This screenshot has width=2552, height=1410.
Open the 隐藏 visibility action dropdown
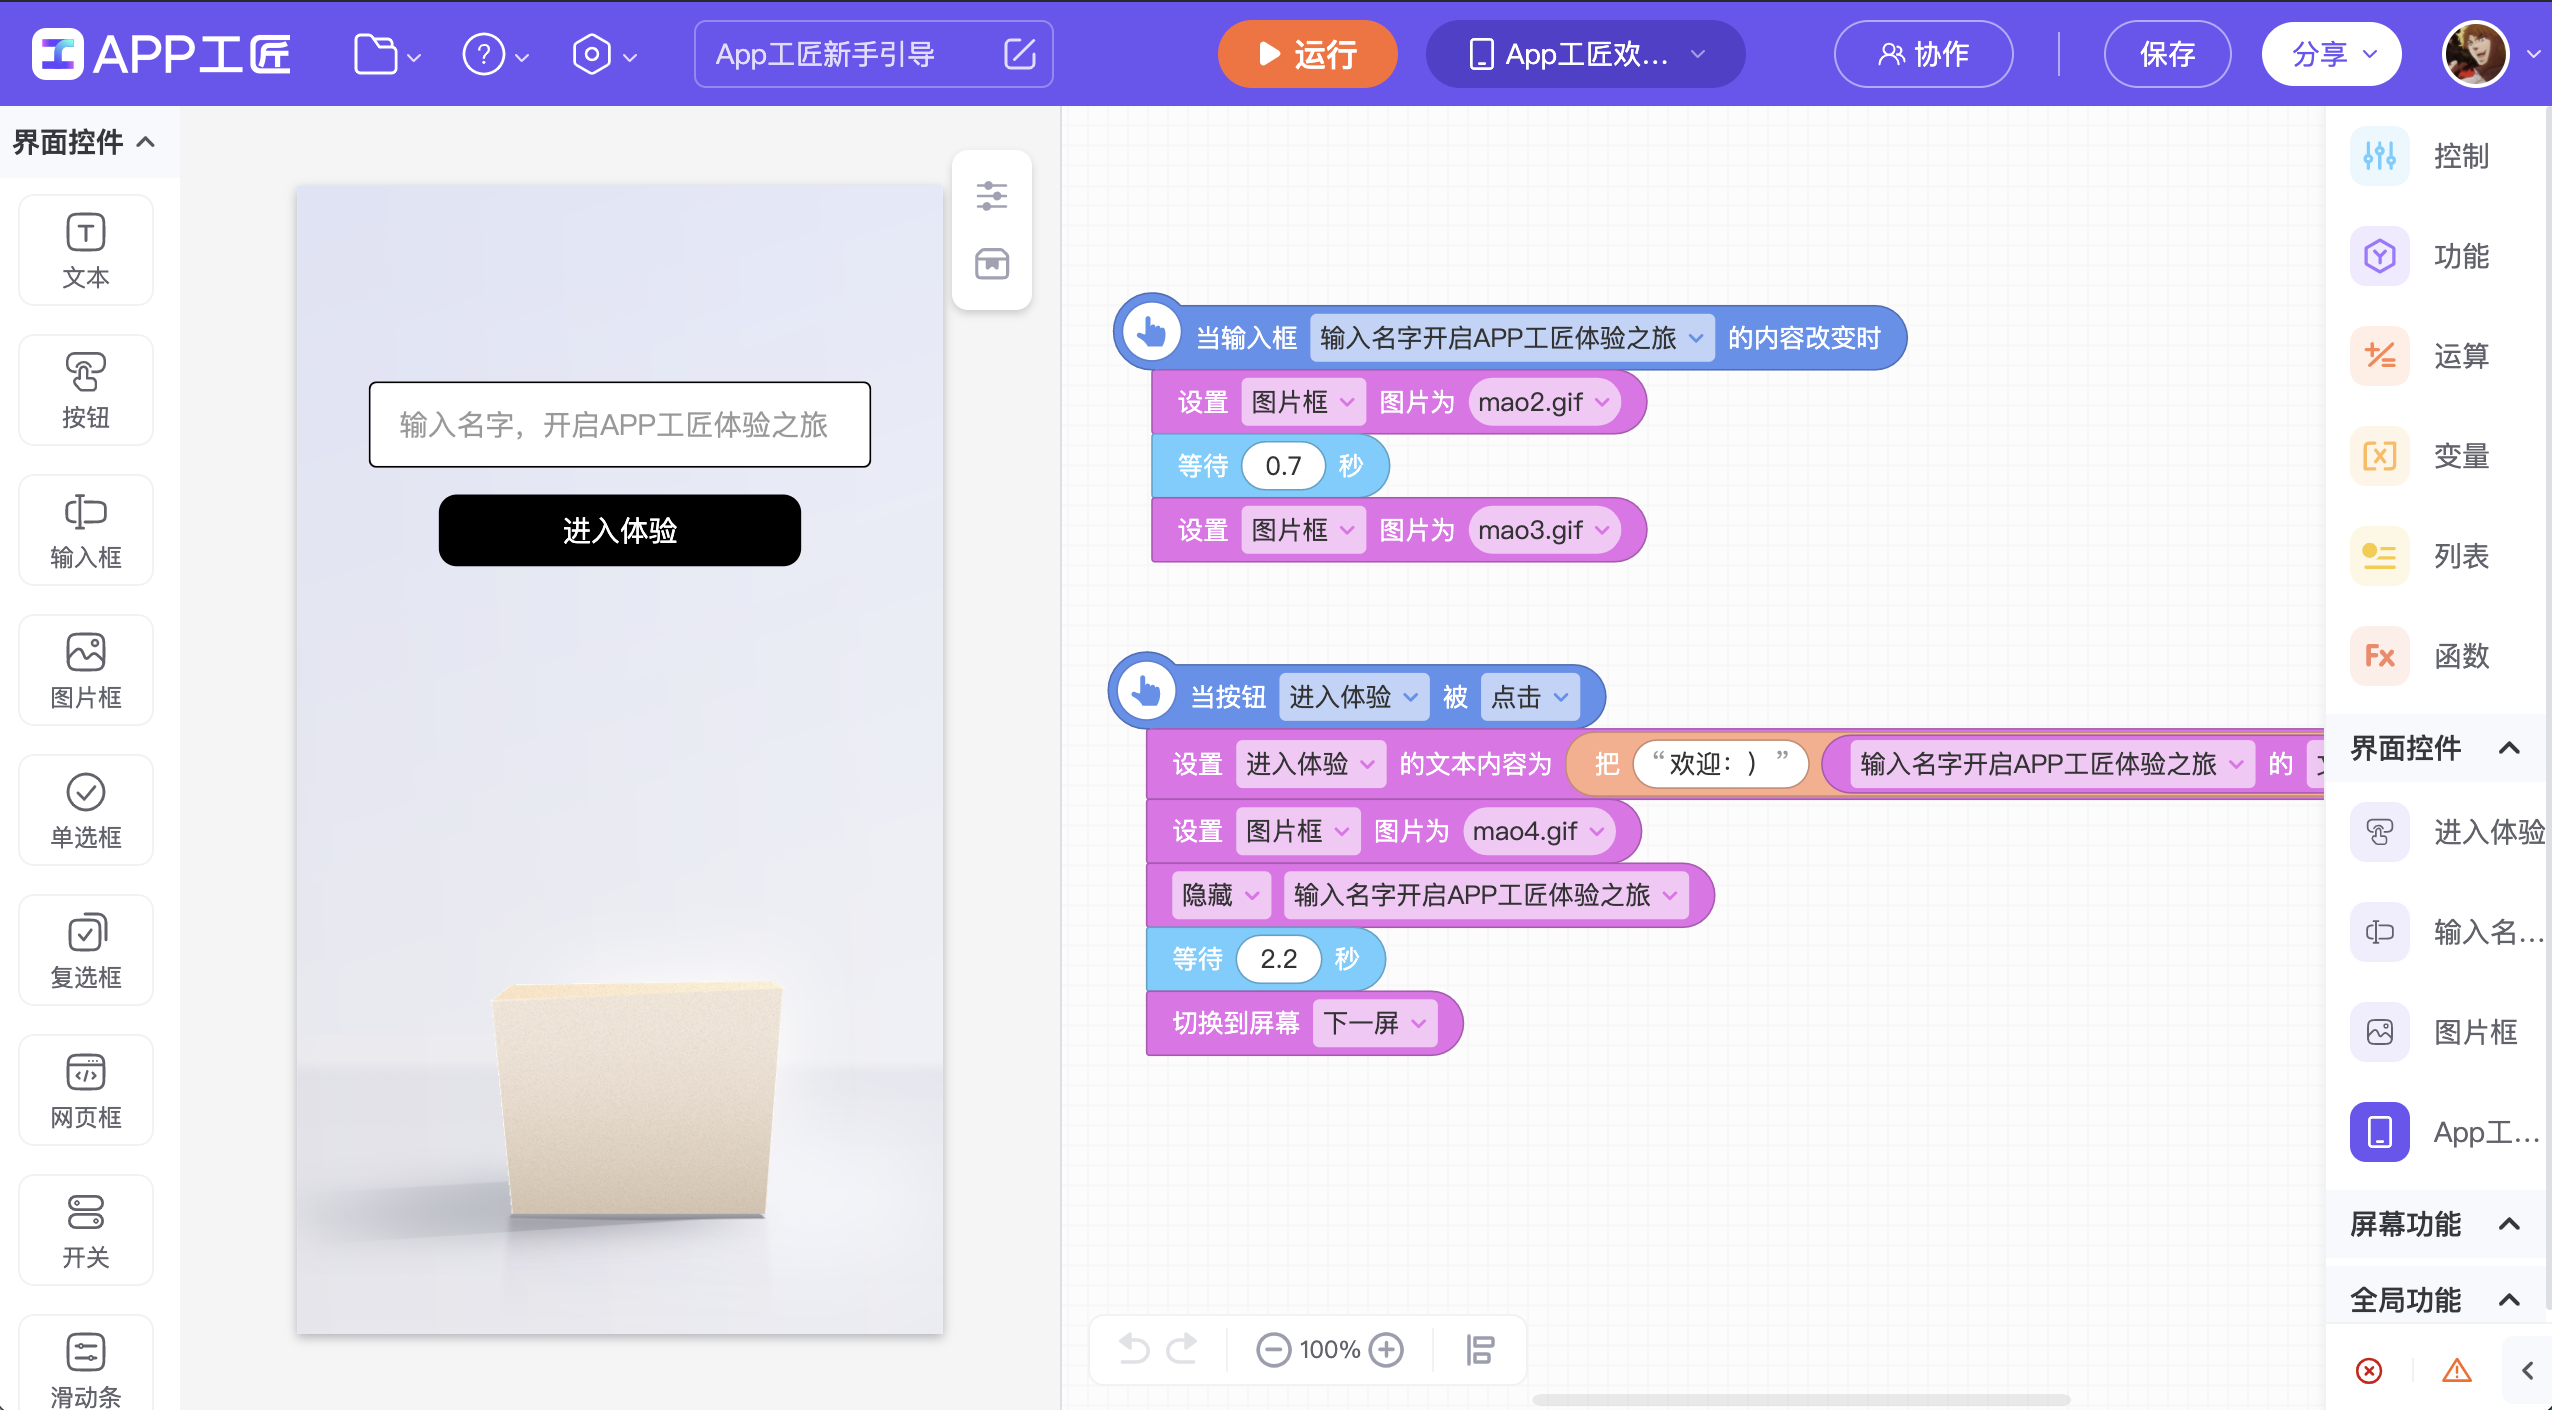(1221, 895)
